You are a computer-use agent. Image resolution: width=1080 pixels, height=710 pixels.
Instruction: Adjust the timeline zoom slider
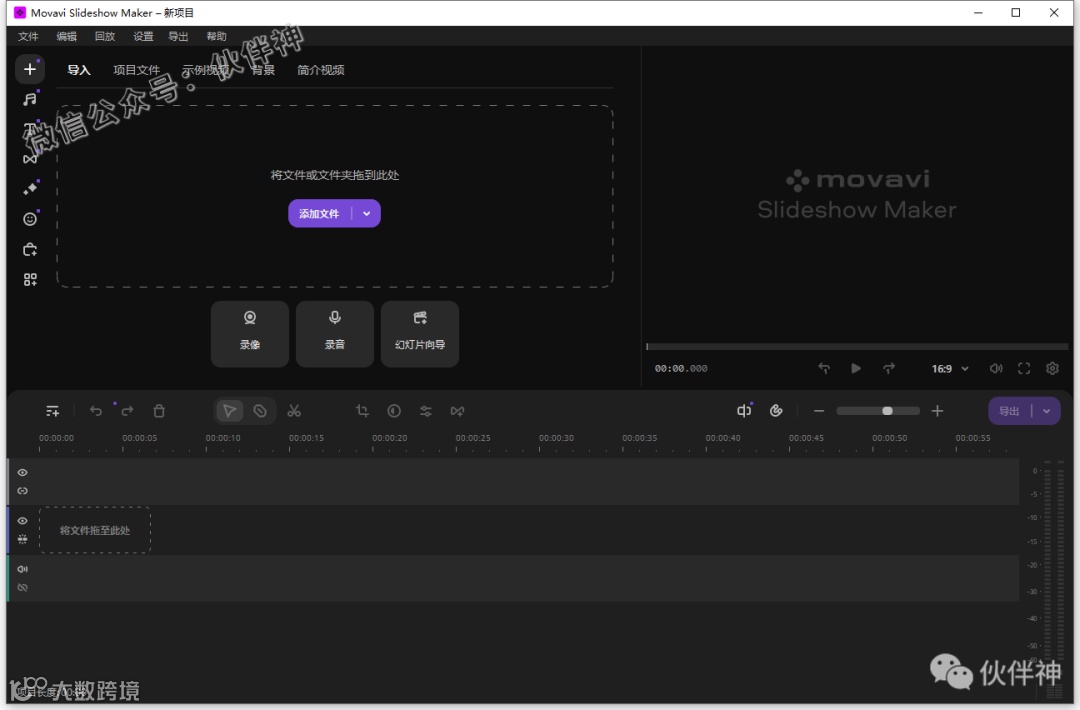pyautogui.click(x=878, y=411)
